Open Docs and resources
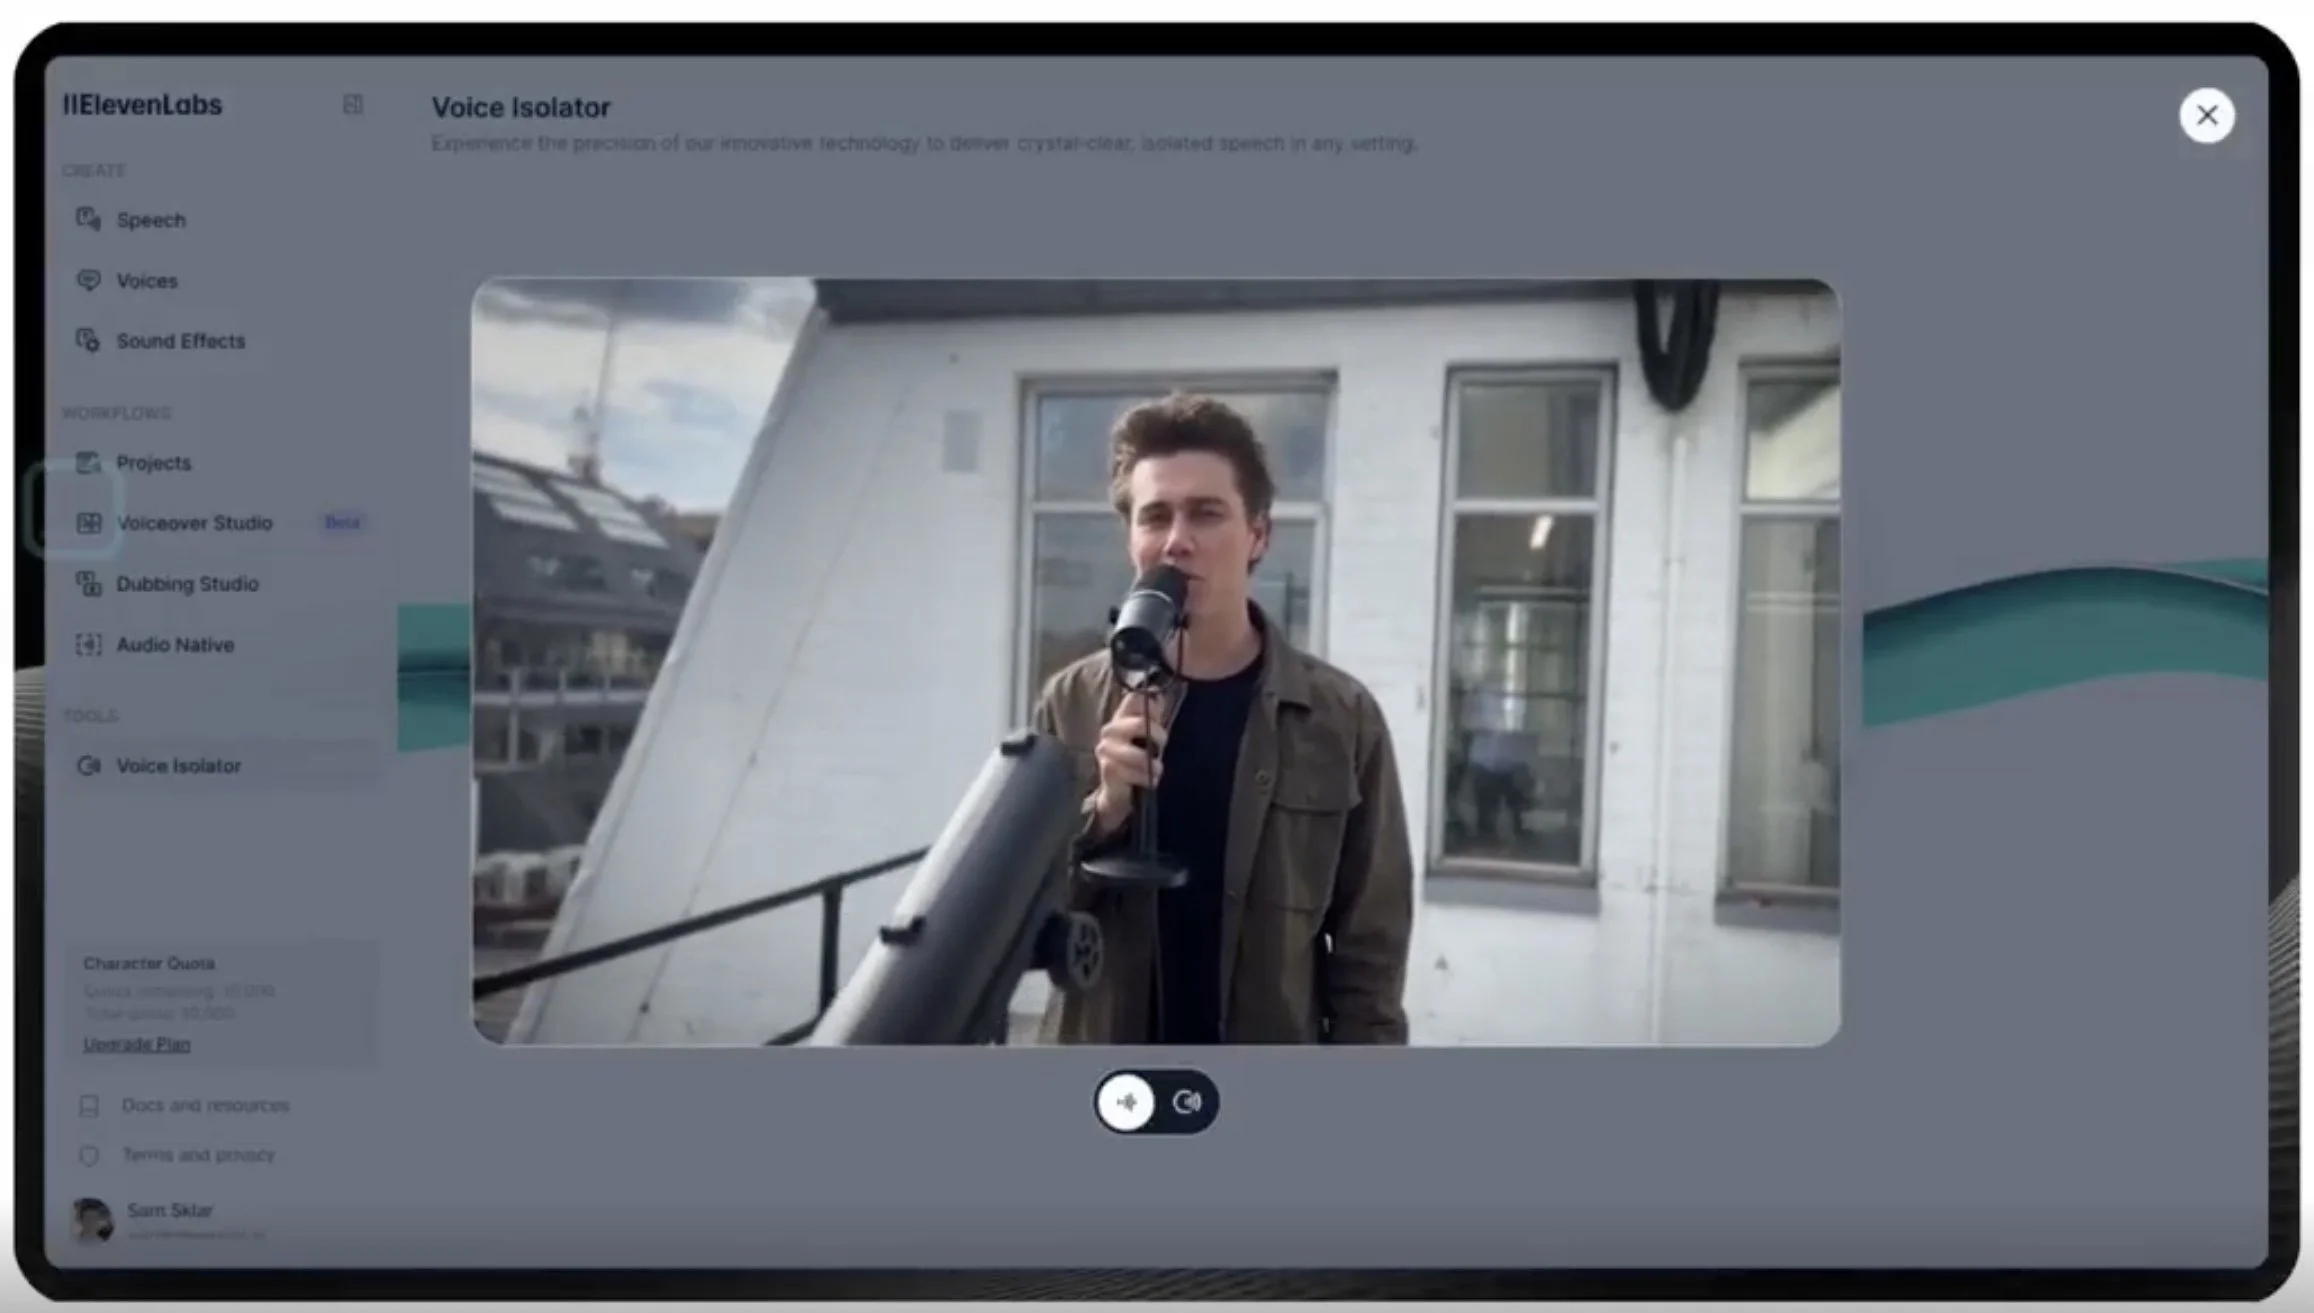This screenshot has height=1313, width=2314. 204,1105
